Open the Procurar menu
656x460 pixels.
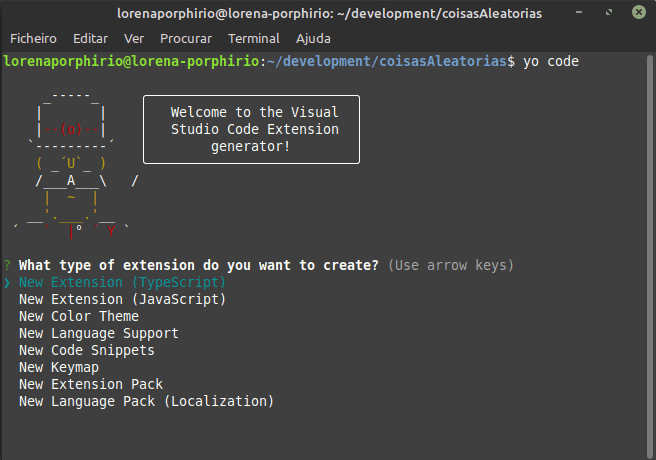[186, 38]
